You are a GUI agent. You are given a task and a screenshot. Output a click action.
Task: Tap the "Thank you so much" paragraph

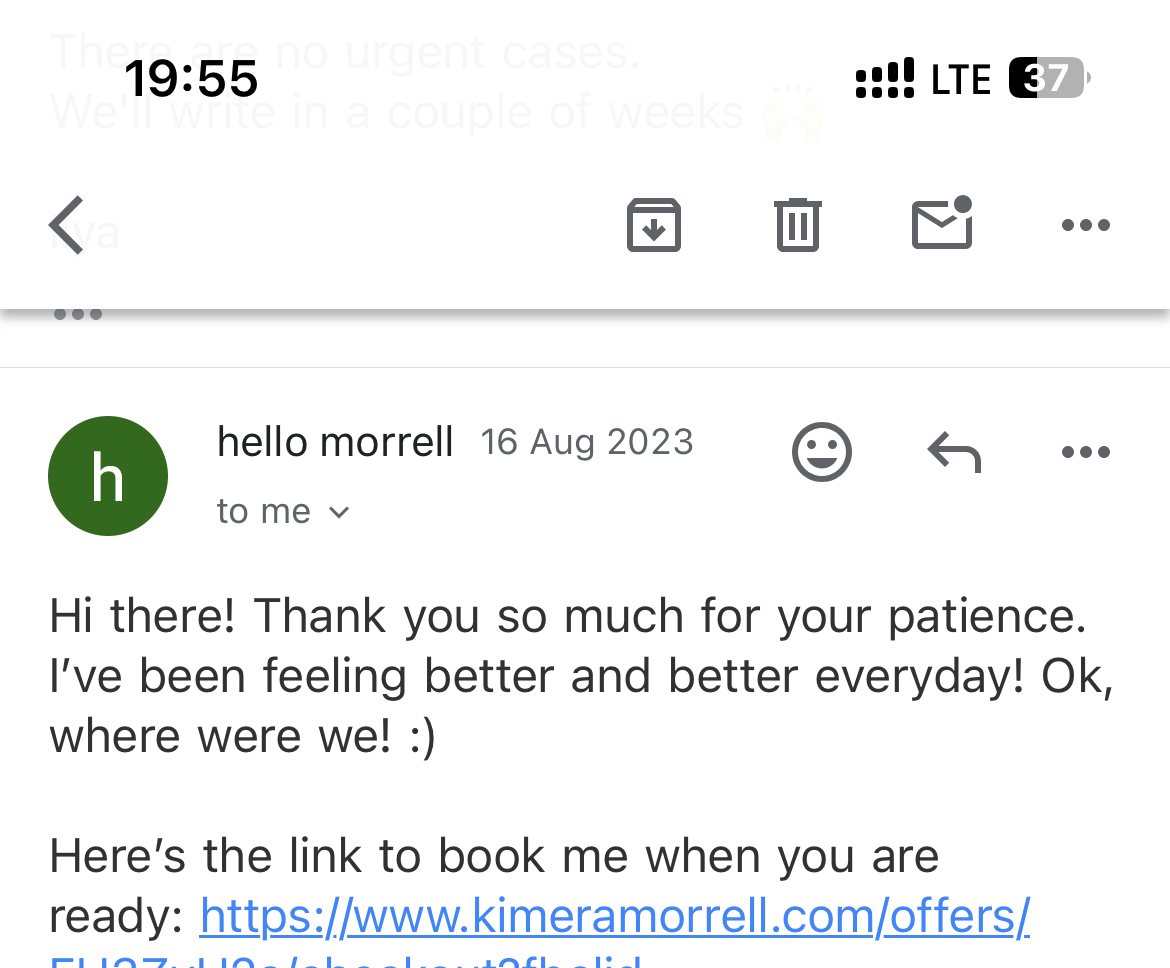580,676
